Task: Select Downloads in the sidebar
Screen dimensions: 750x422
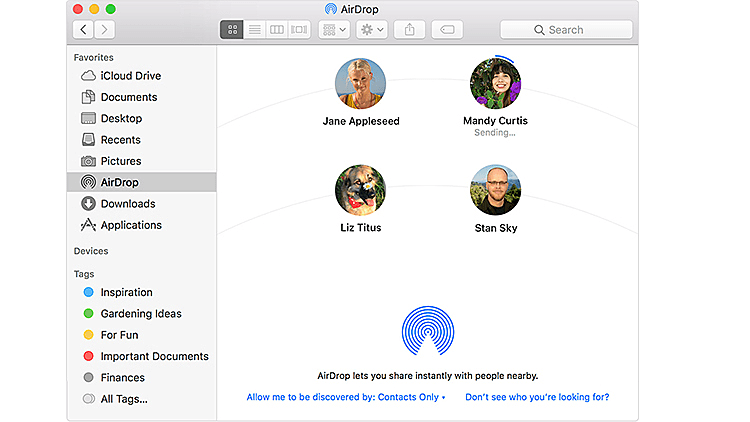Action: point(128,204)
